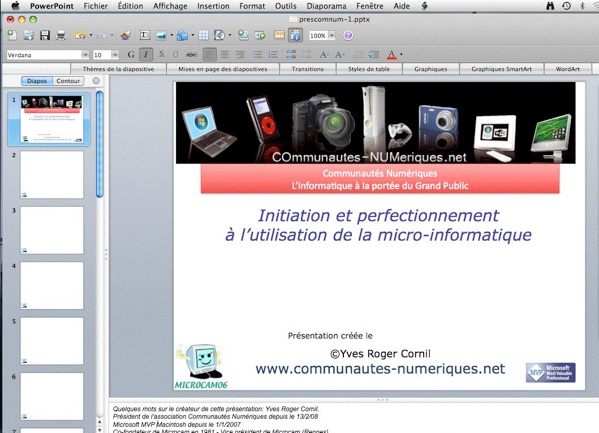Expand the Media dropdown arrow
This screenshot has width=599, height=433.
230,35
